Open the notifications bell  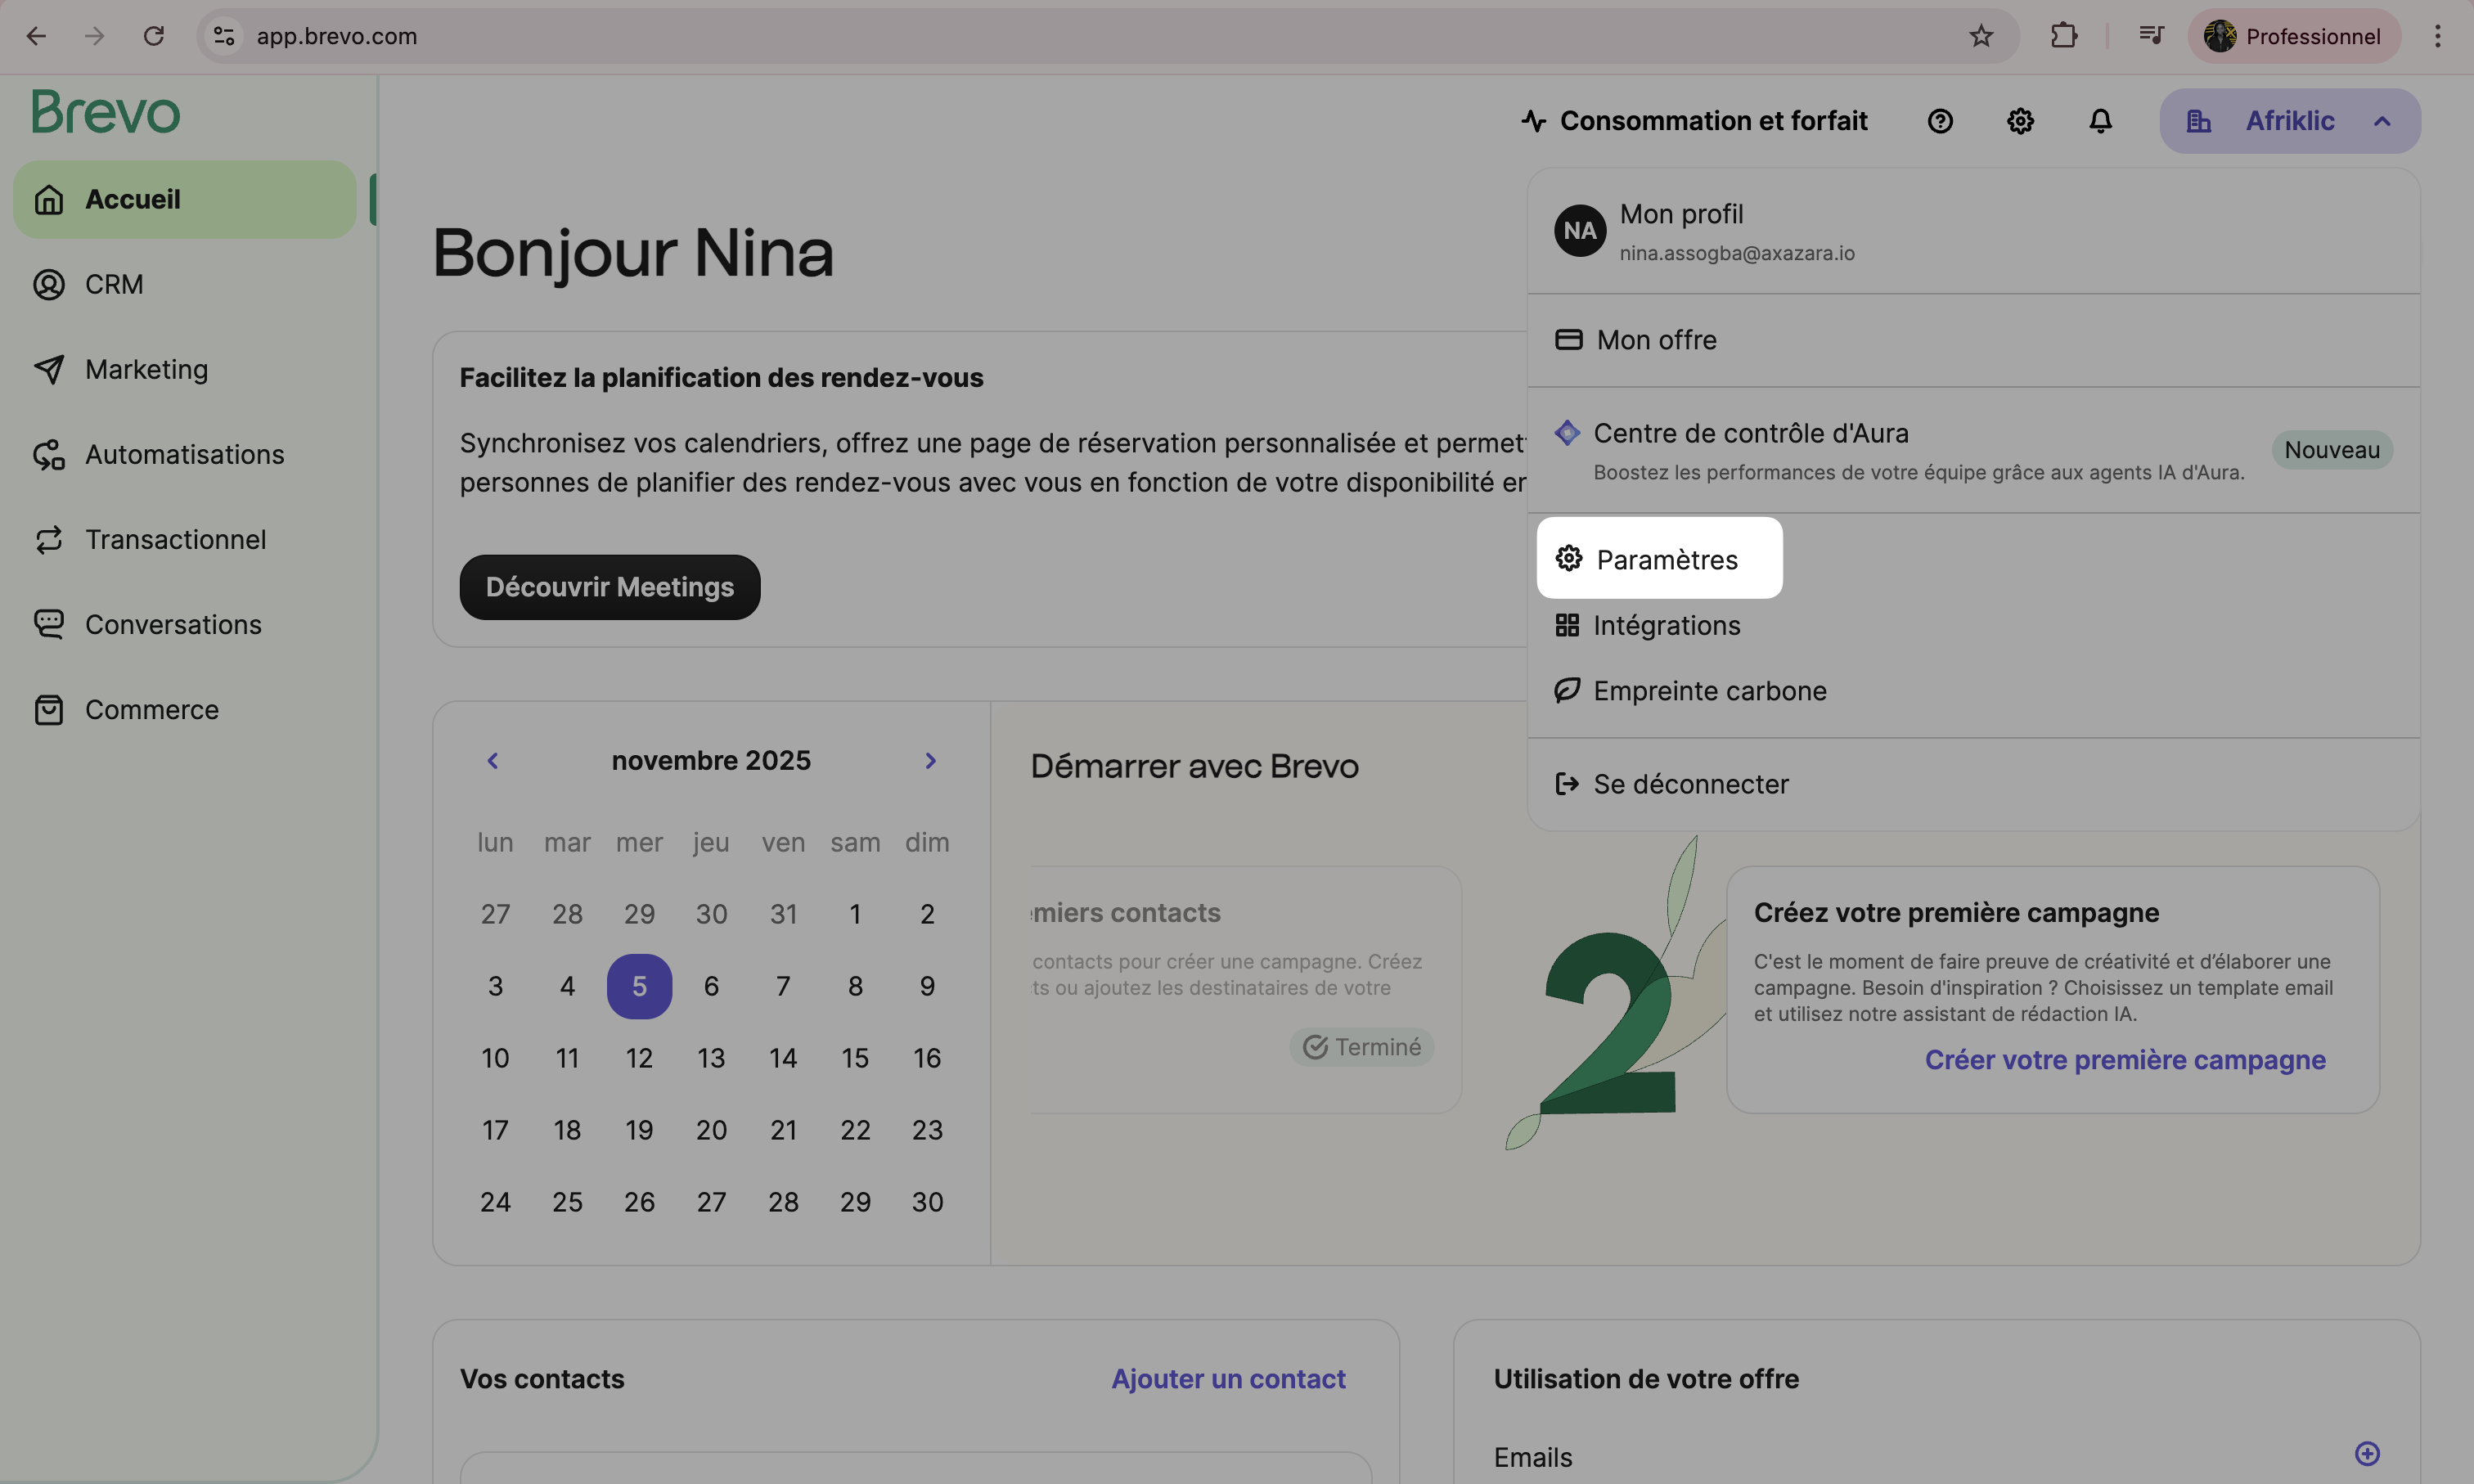pyautogui.click(x=2100, y=121)
